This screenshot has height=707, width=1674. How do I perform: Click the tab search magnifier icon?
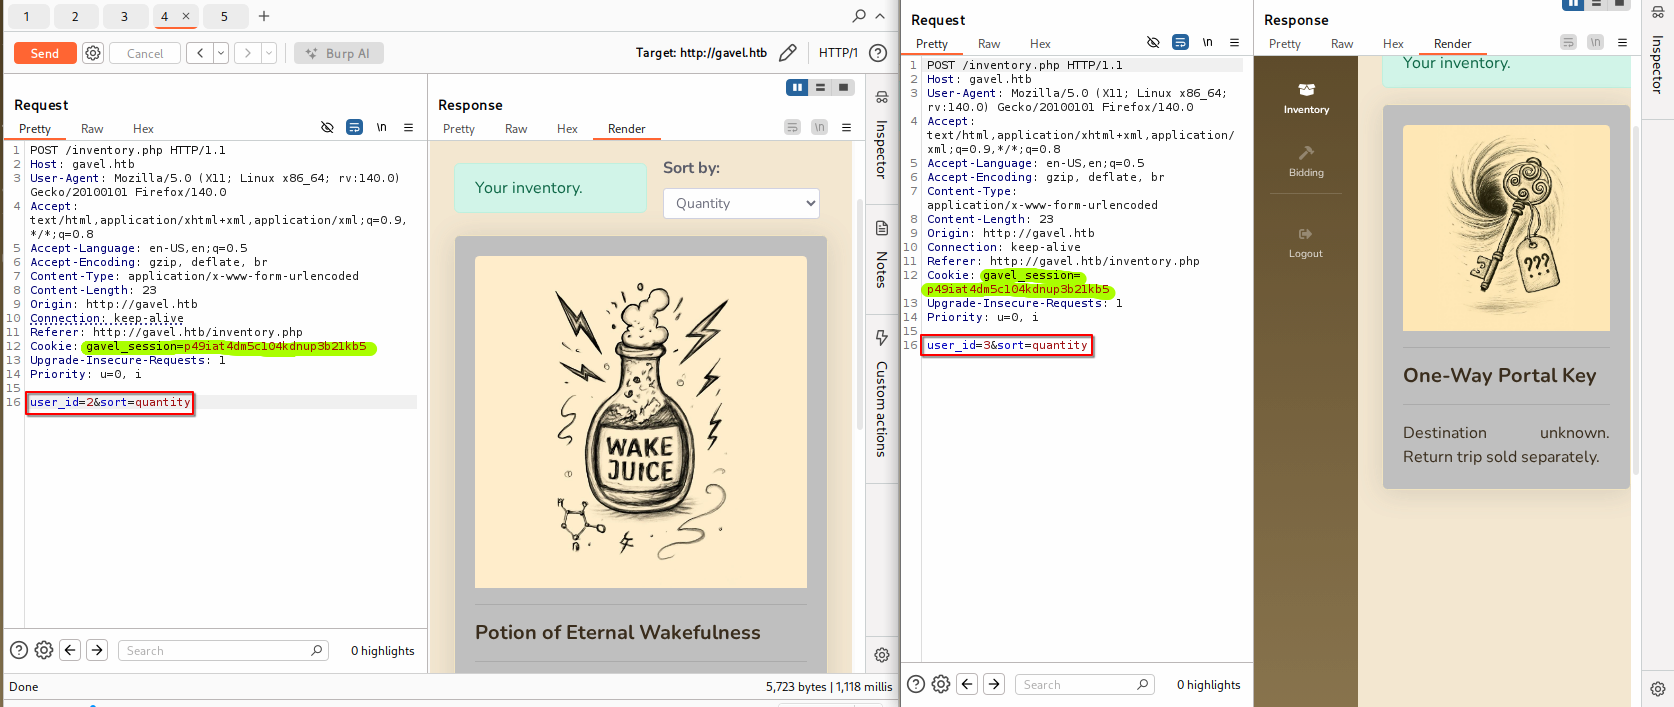click(858, 16)
